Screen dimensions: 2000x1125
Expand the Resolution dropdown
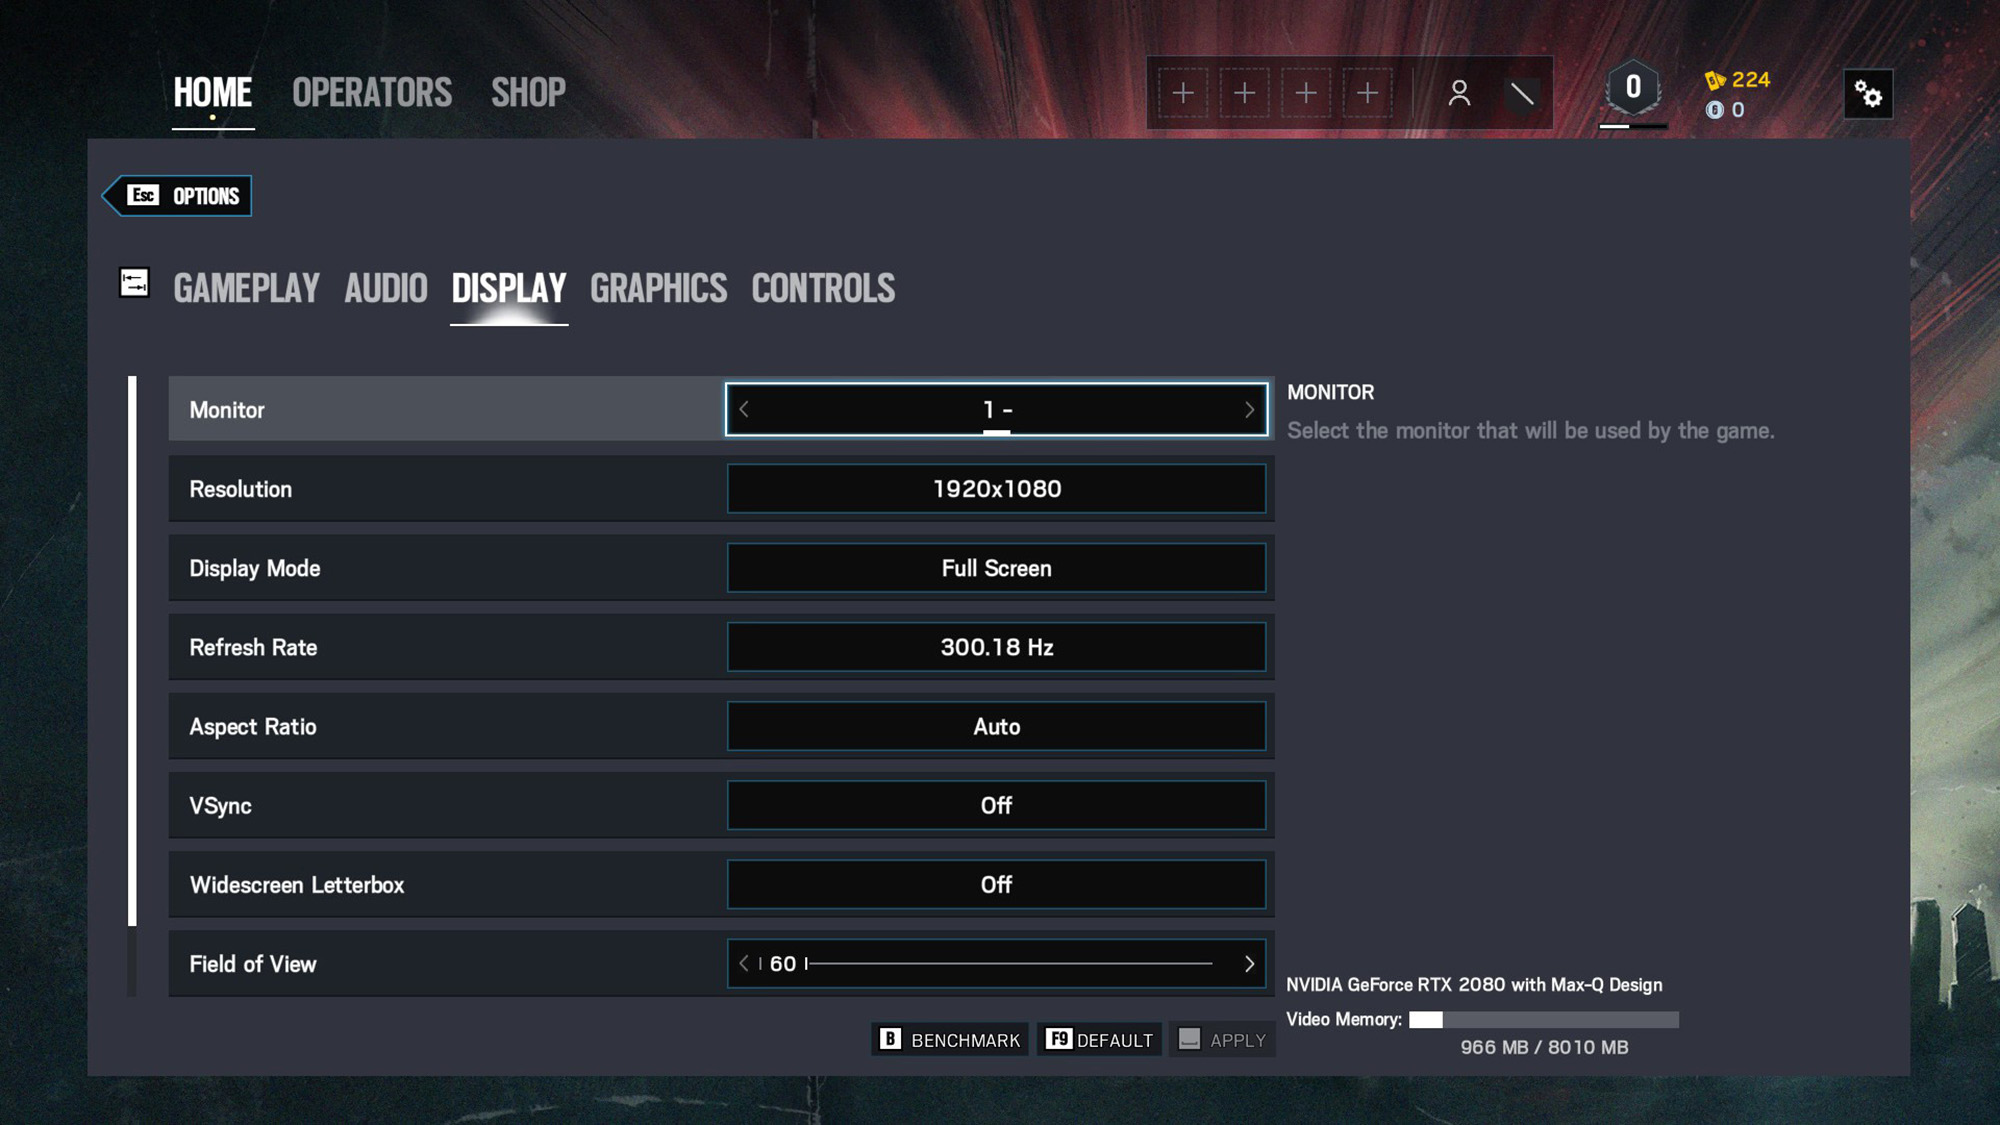click(x=995, y=488)
